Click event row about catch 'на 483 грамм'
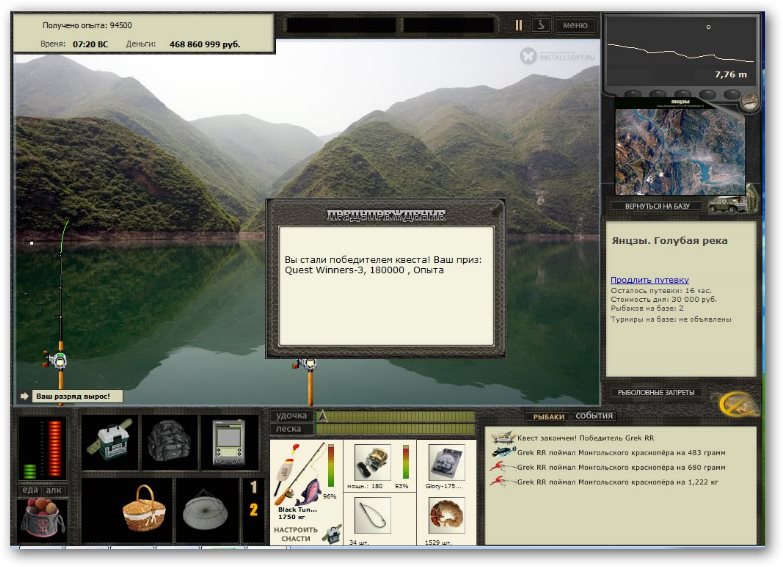 click(x=621, y=453)
